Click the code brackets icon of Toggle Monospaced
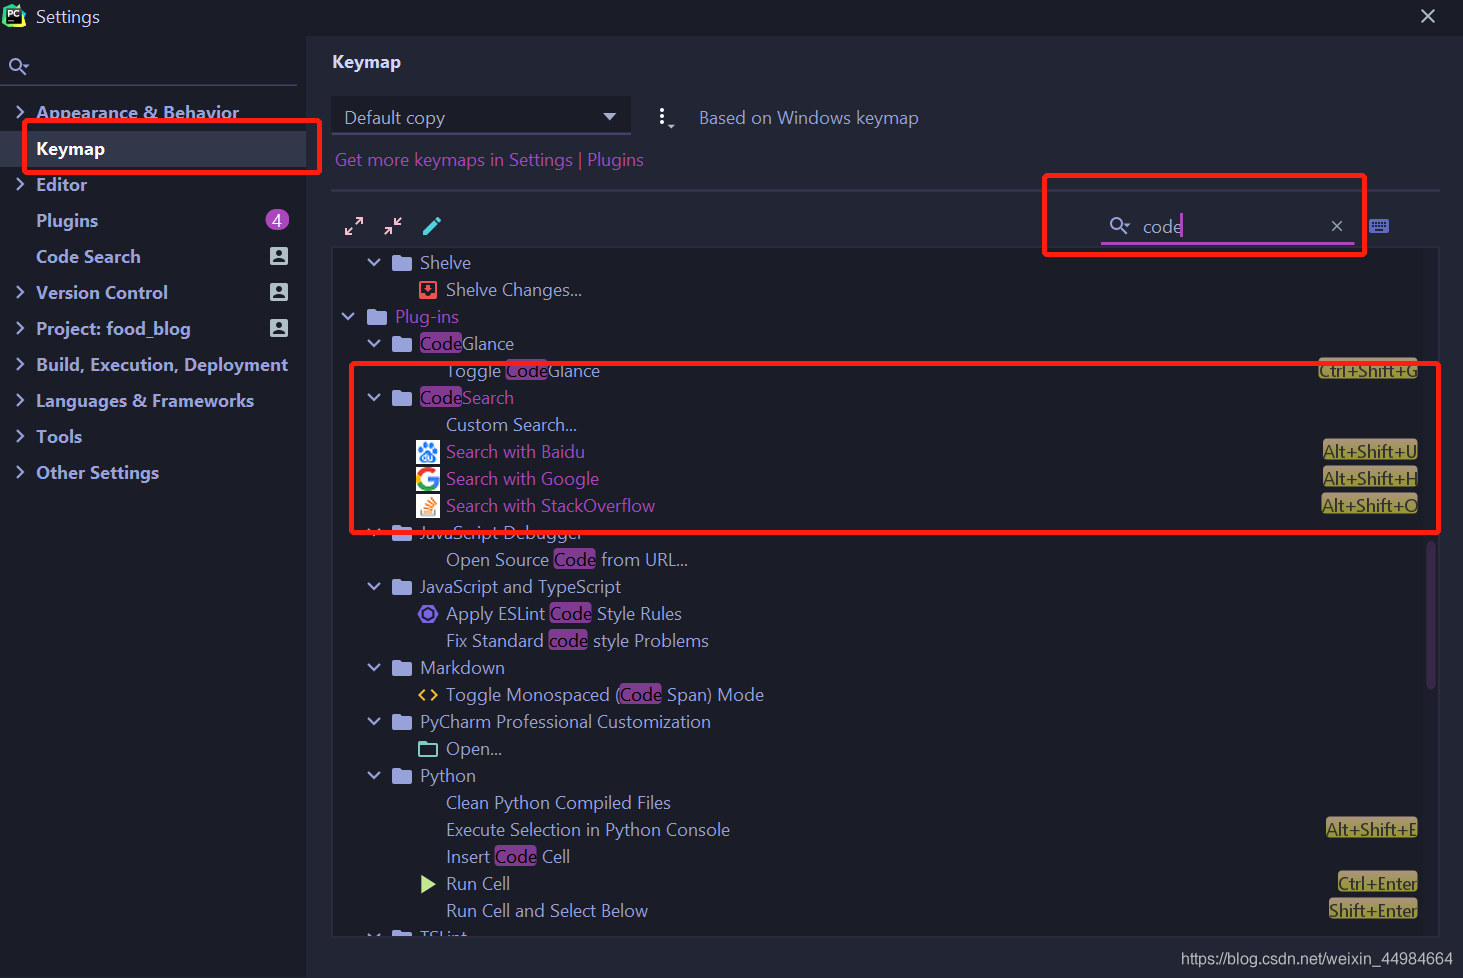 pyautogui.click(x=428, y=695)
